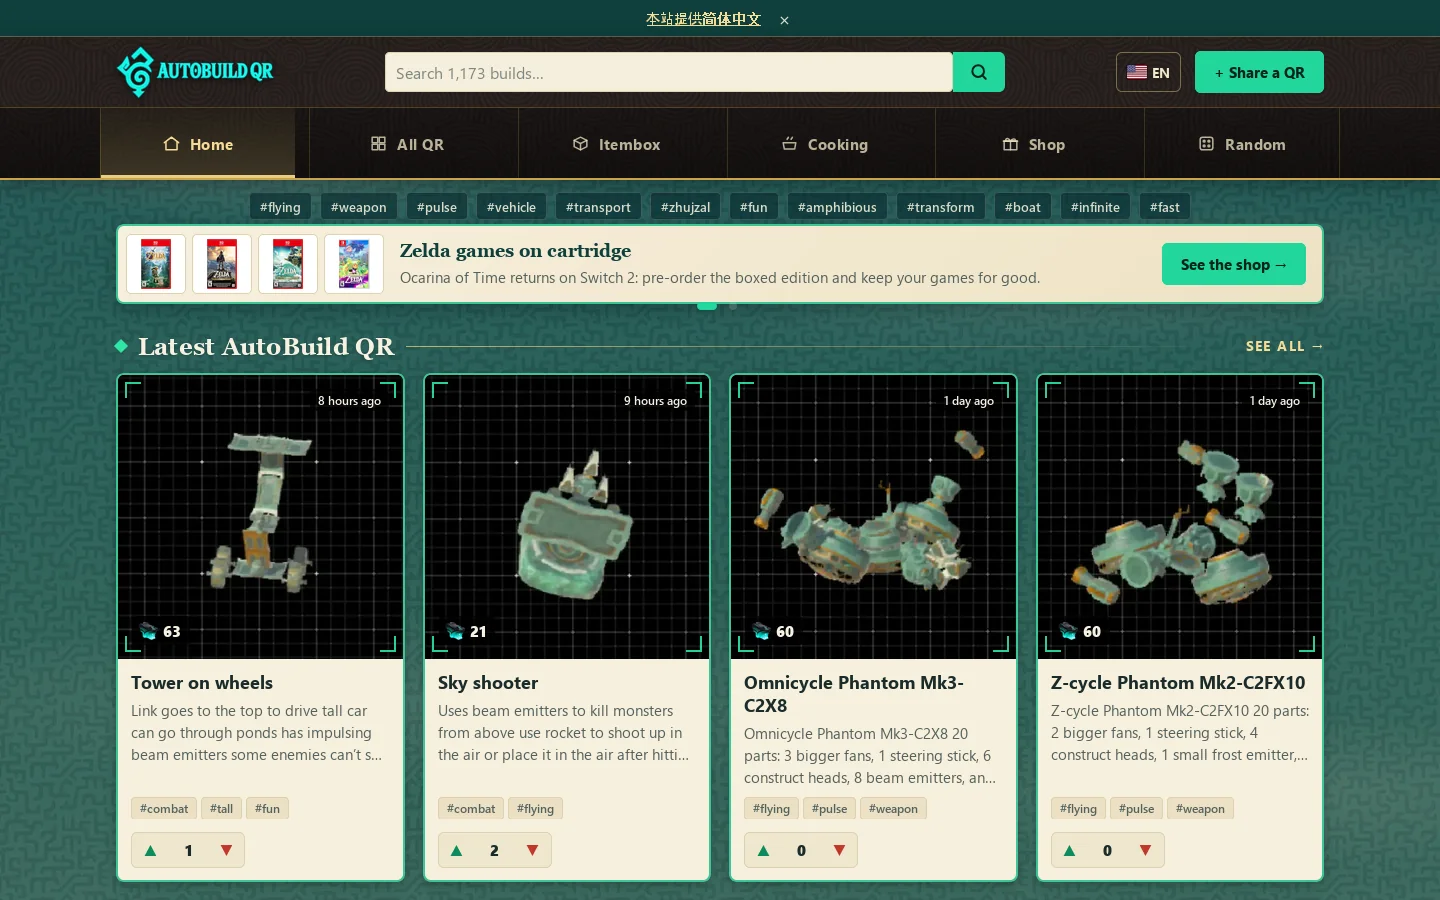Open the Tower on wheels build image
The height and width of the screenshot is (900, 1440).
[261, 517]
